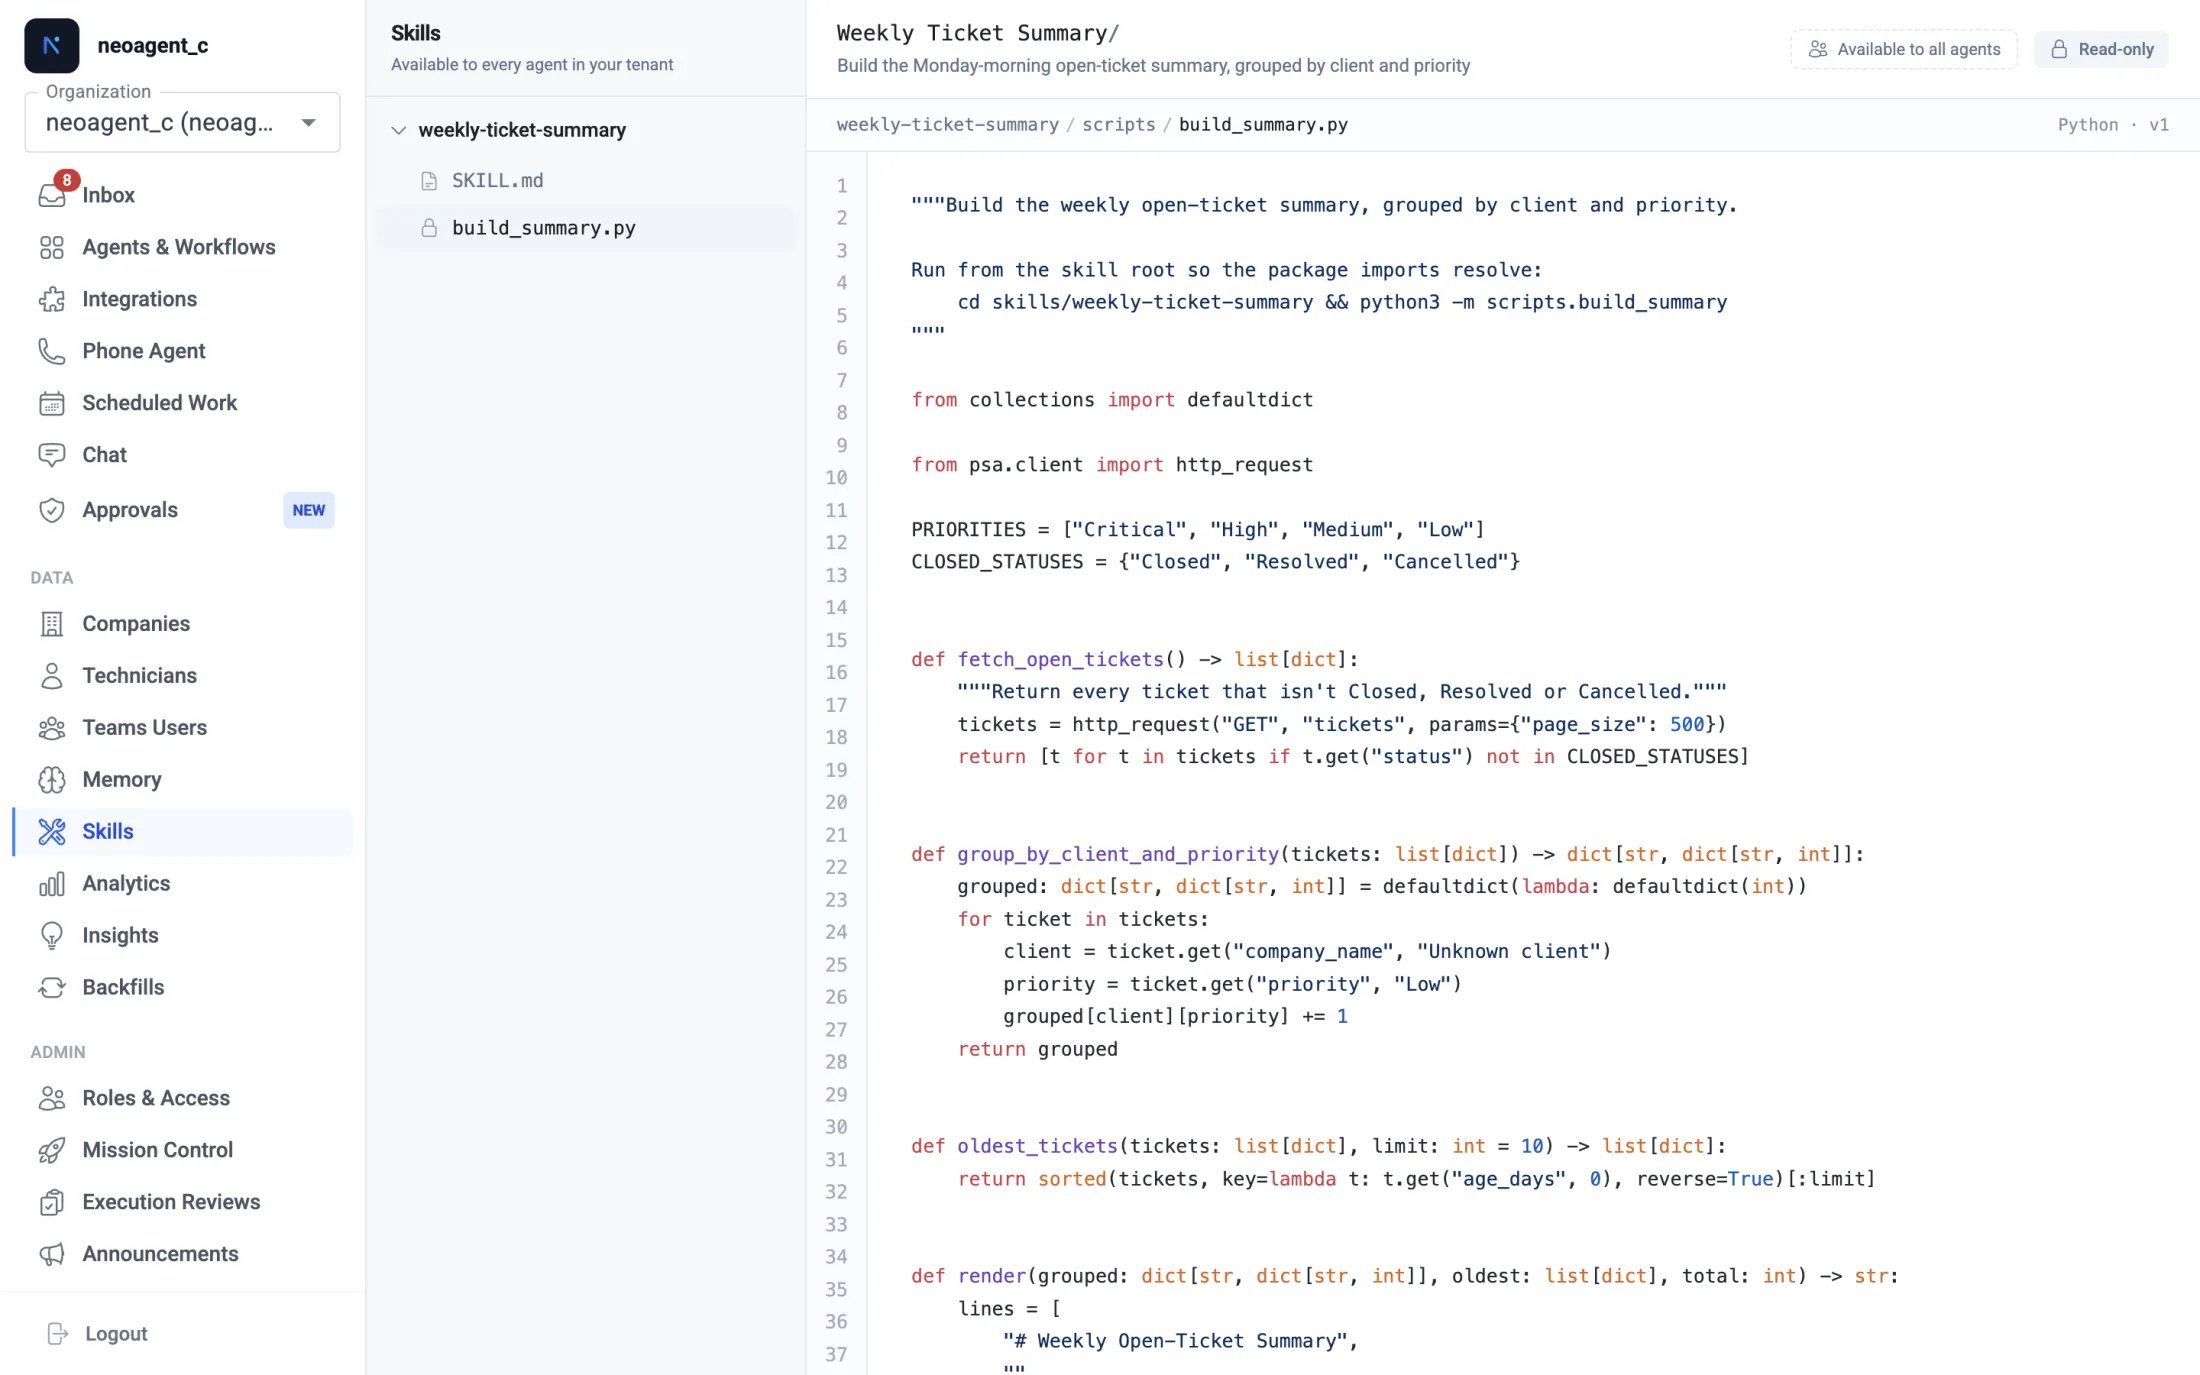The height and width of the screenshot is (1375, 2200).
Task: Click the Analytics bar chart icon
Action: (52, 884)
